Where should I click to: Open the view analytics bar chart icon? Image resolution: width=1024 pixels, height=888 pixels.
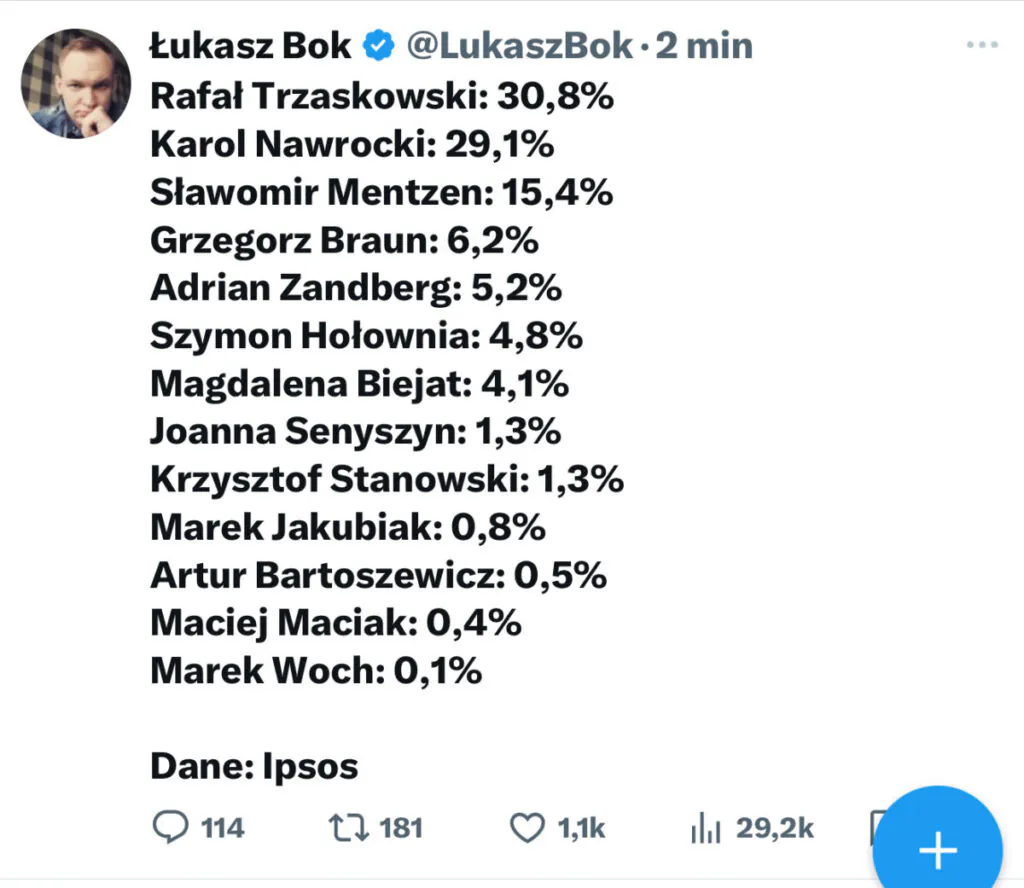pyautogui.click(x=705, y=828)
